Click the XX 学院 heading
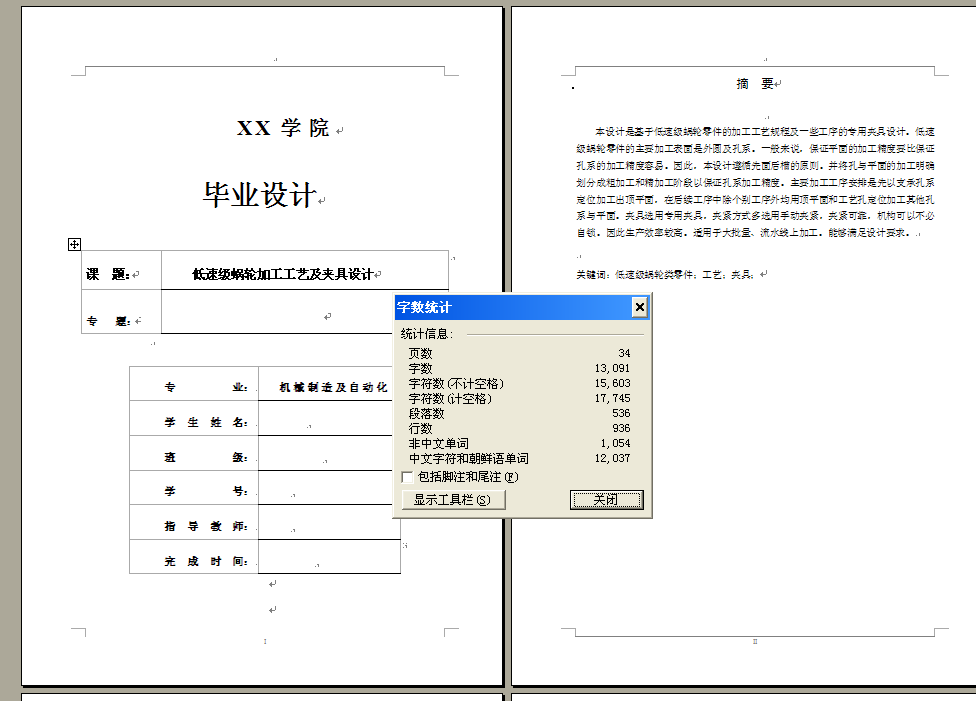The width and height of the screenshot is (976, 701). 283,128
